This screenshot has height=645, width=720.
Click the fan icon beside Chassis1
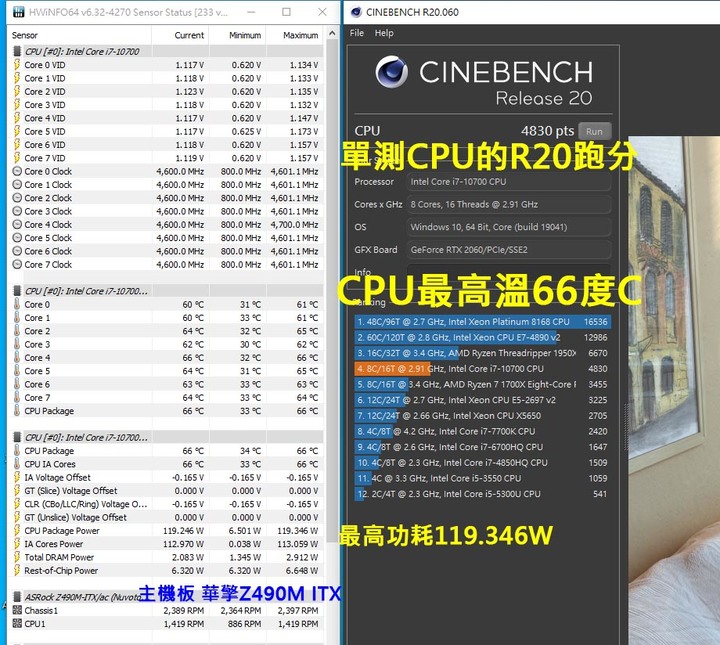pyautogui.click(x=17, y=610)
